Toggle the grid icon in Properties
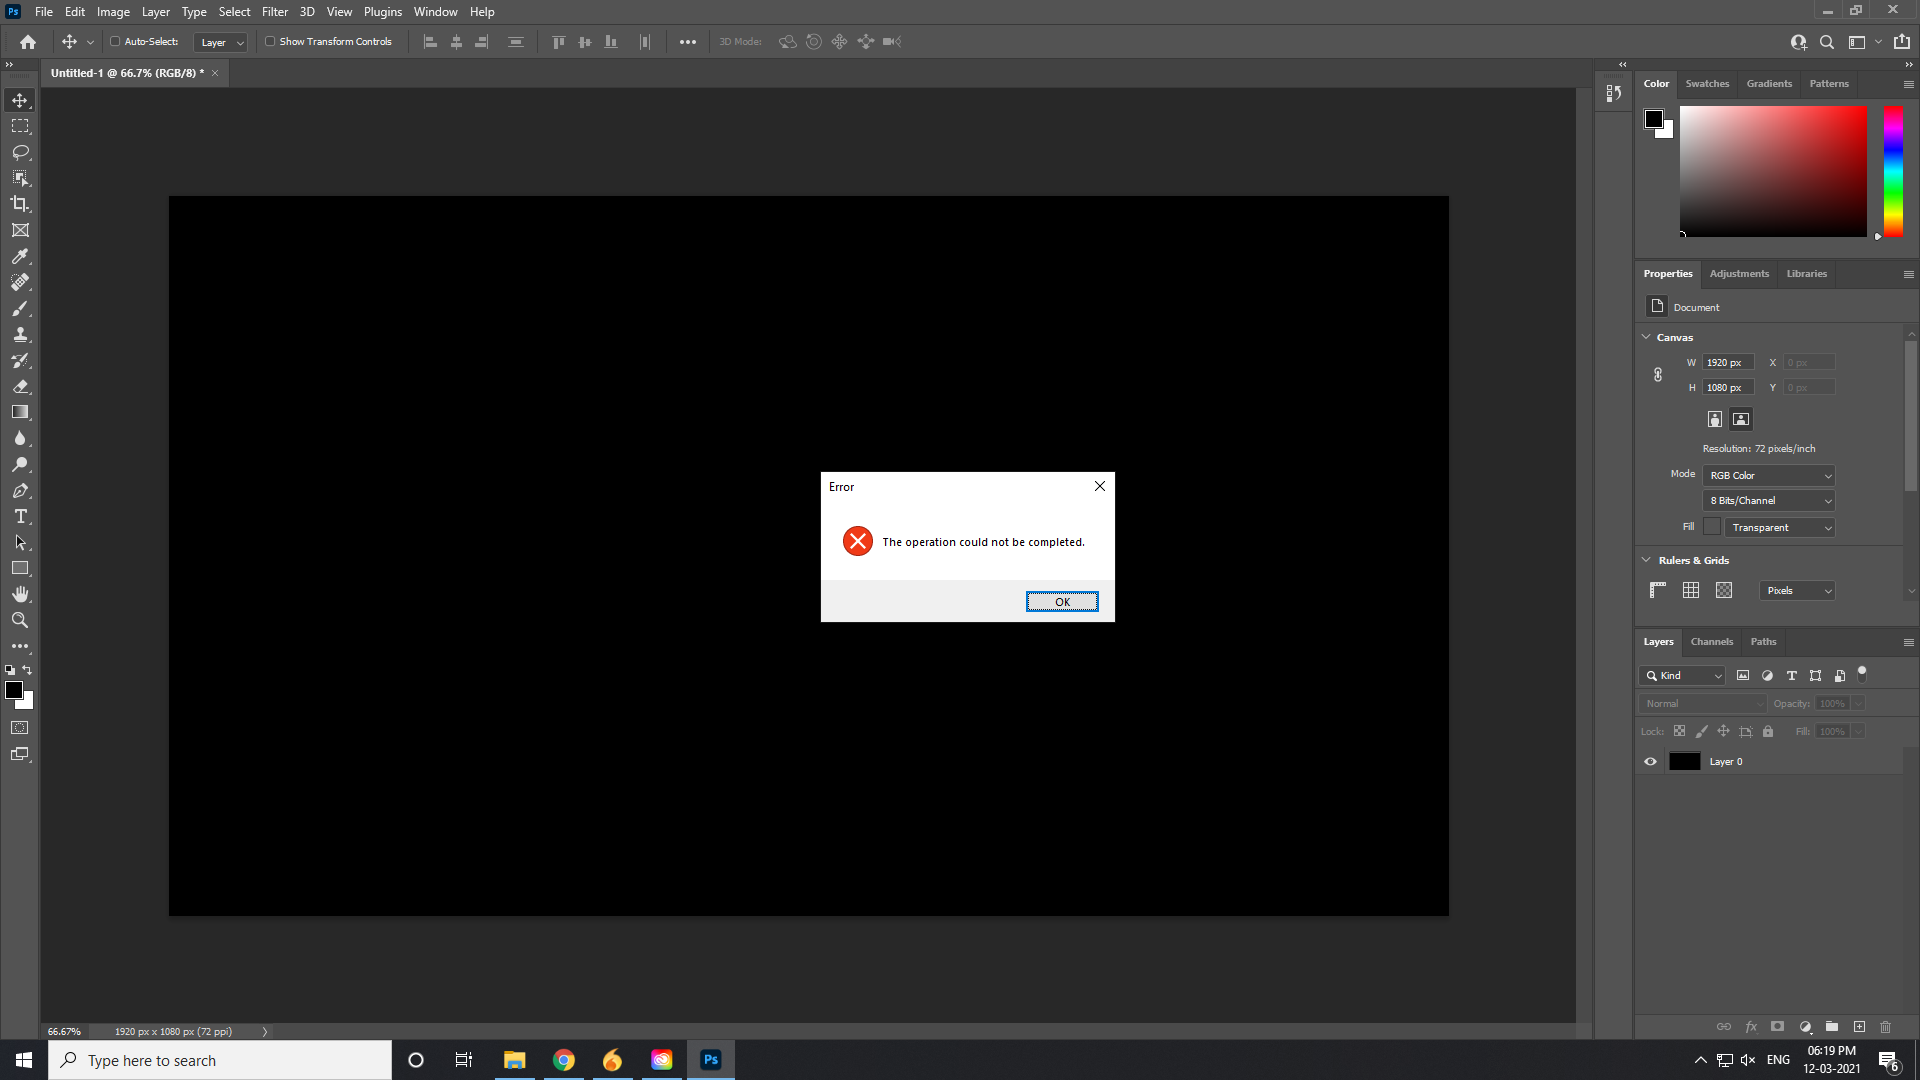 (1691, 591)
